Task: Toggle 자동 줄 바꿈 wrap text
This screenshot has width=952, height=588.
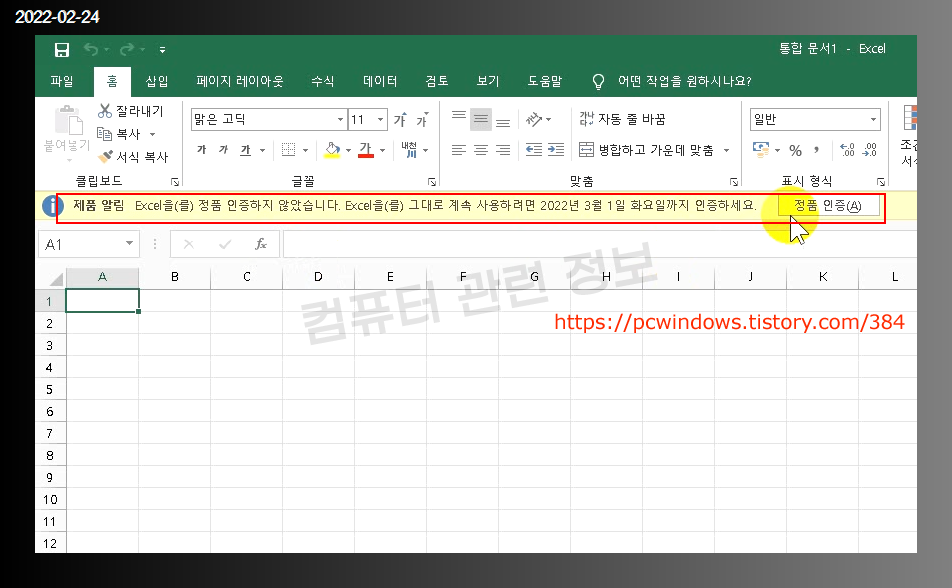Action: click(x=622, y=119)
